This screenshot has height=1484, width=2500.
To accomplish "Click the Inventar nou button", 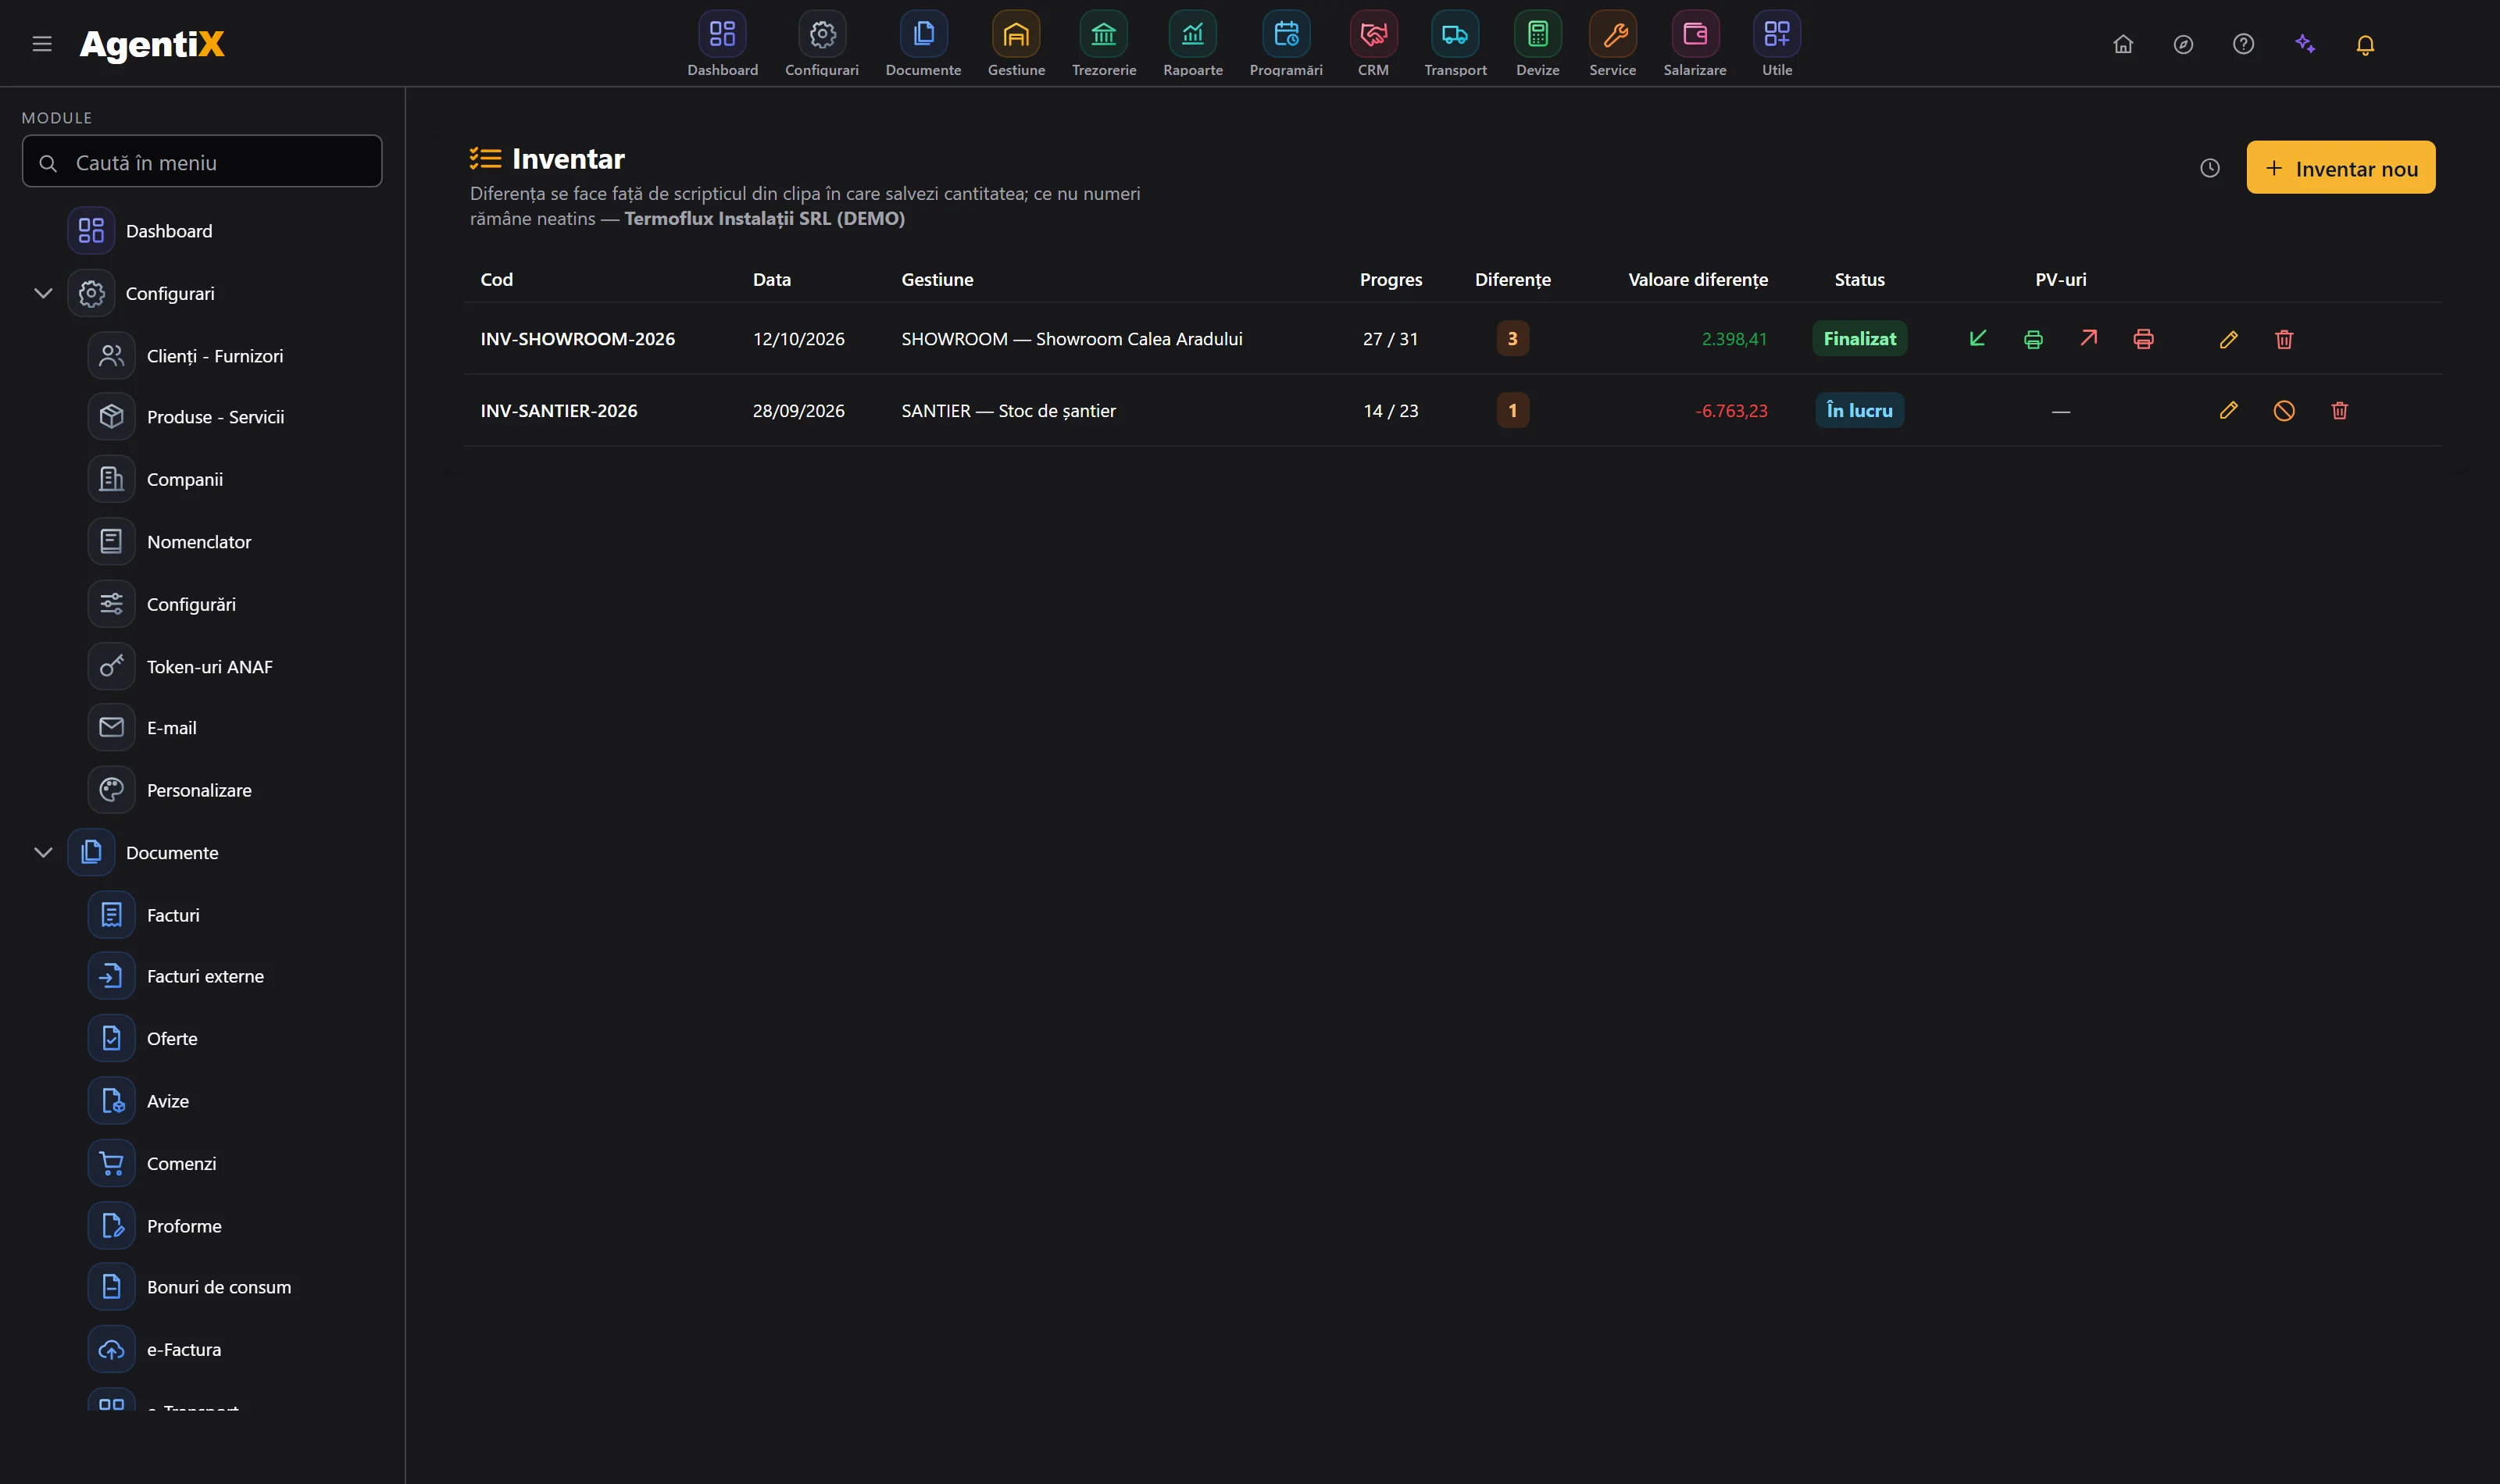I will (x=2340, y=167).
